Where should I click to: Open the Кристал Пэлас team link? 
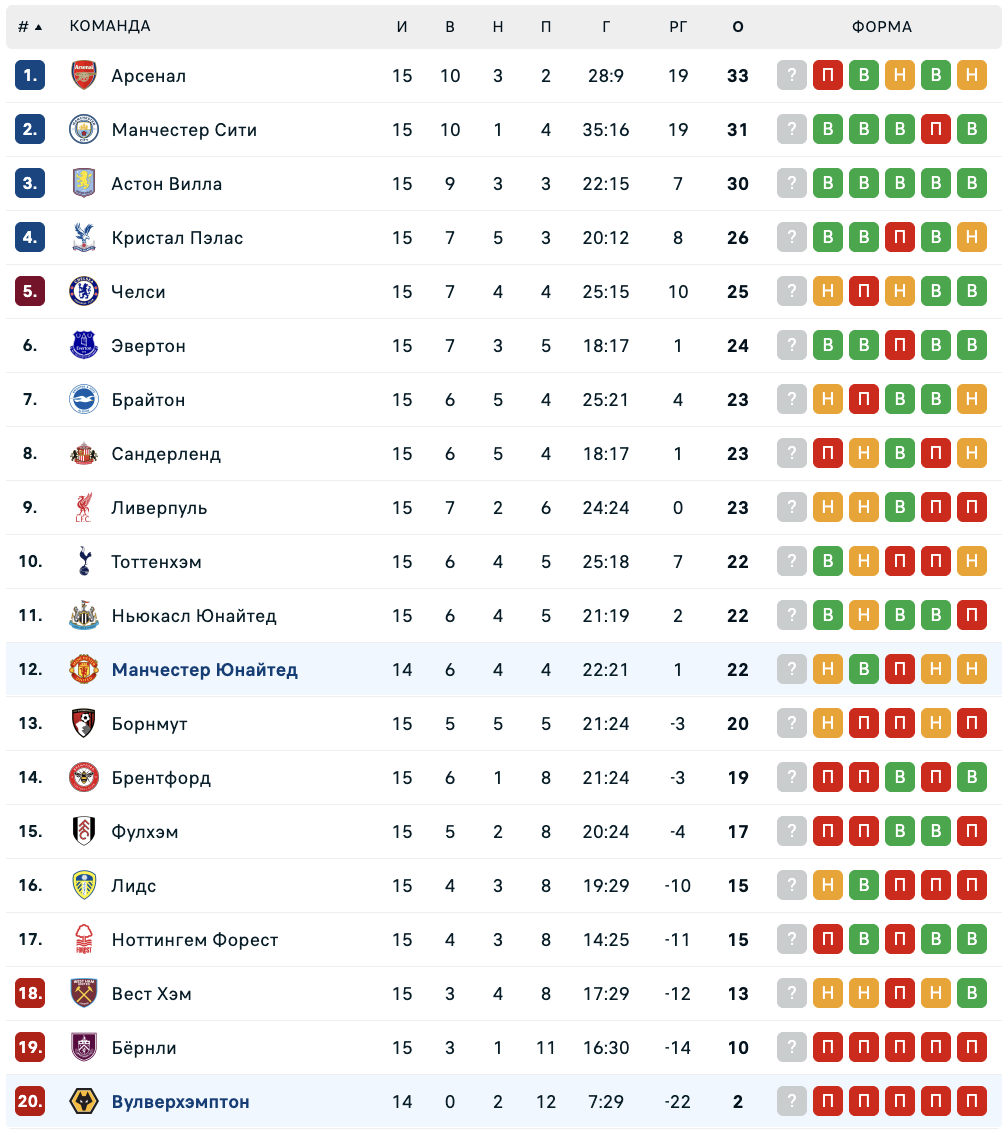pos(177,238)
